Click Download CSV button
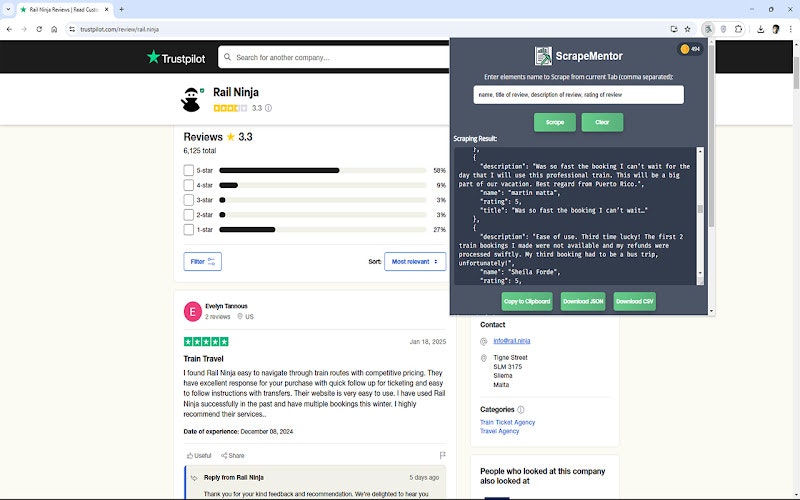The image size is (800, 500). (x=634, y=302)
